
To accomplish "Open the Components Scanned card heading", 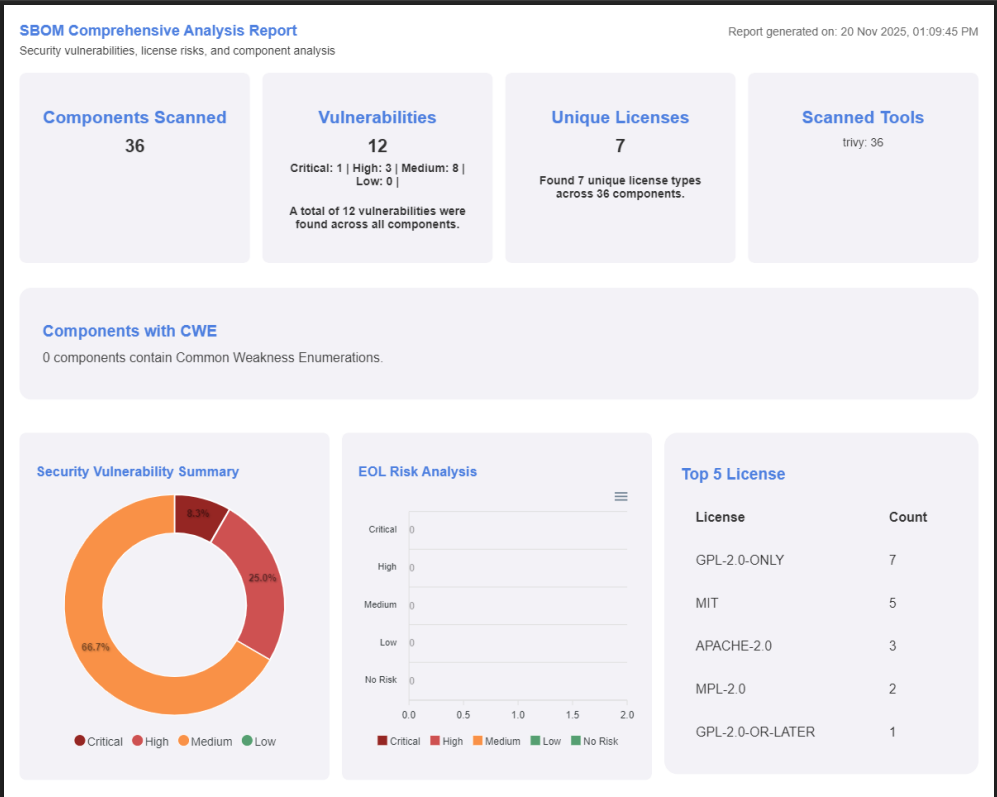I will (134, 117).
